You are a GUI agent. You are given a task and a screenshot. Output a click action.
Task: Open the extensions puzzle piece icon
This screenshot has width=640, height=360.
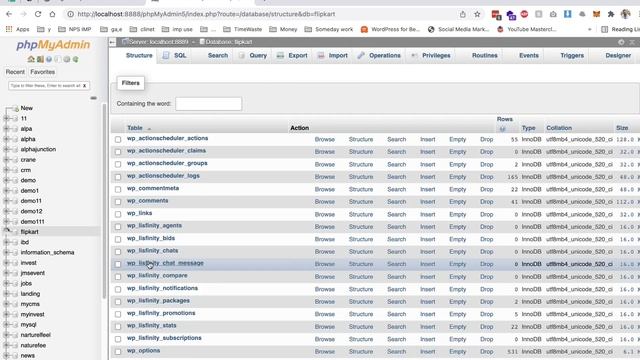[611, 14]
